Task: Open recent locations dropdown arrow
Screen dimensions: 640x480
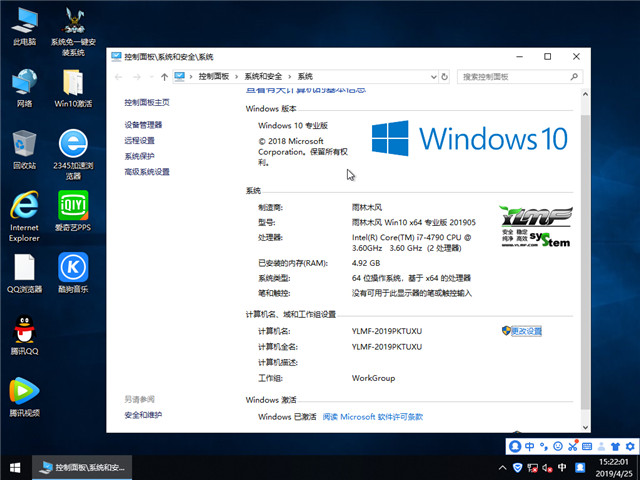Action: pyautogui.click(x=151, y=77)
